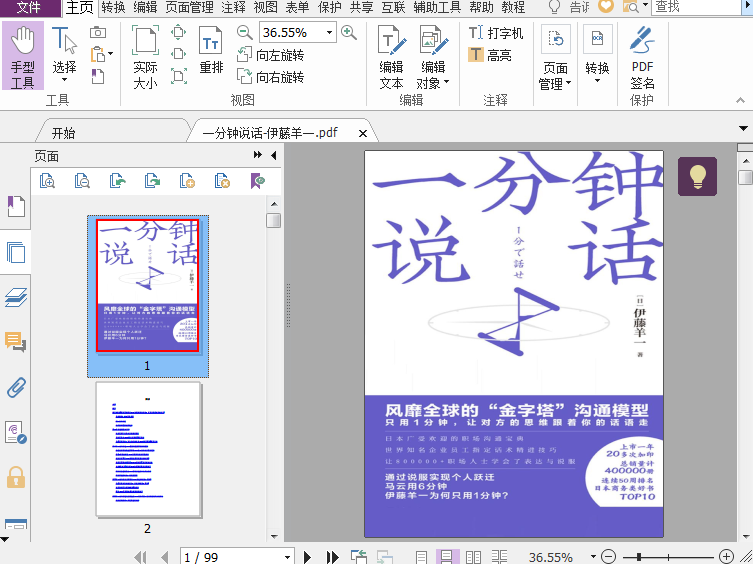The height and width of the screenshot is (564, 753).
Task: Expand pages panel with double arrow
Action: click(258, 155)
